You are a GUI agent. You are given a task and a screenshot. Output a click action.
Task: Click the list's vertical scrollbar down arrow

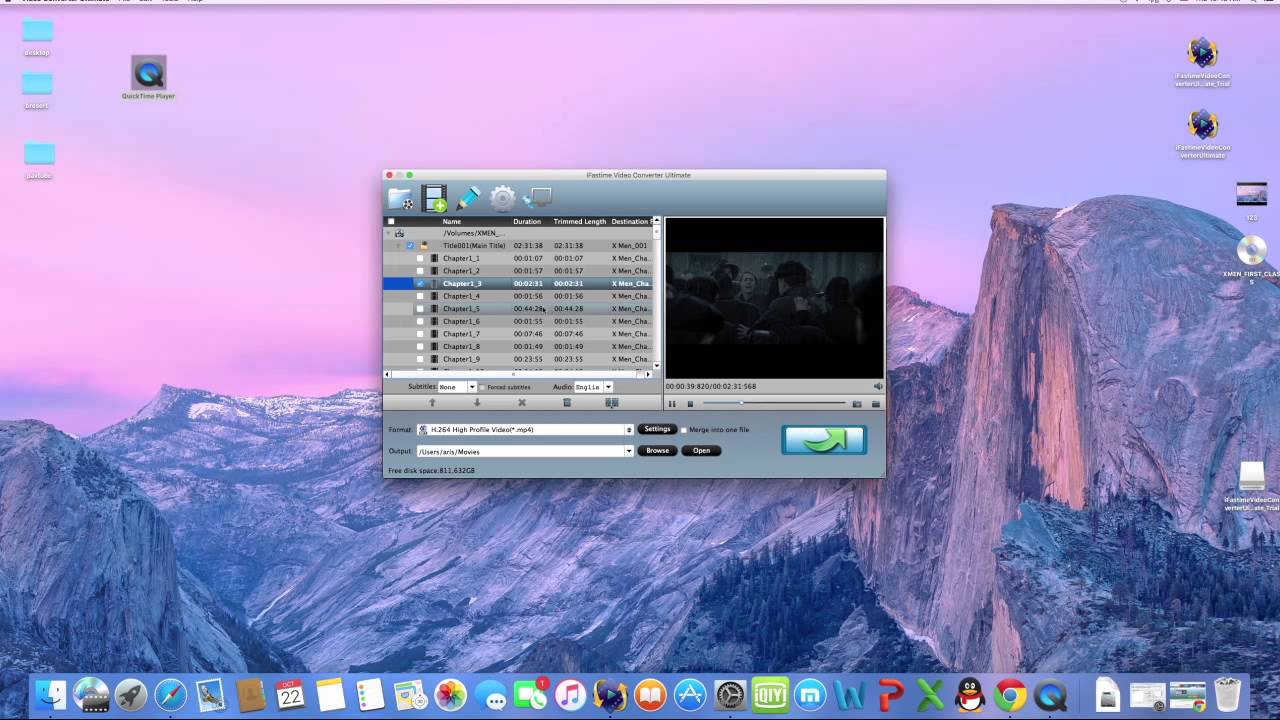pos(657,366)
